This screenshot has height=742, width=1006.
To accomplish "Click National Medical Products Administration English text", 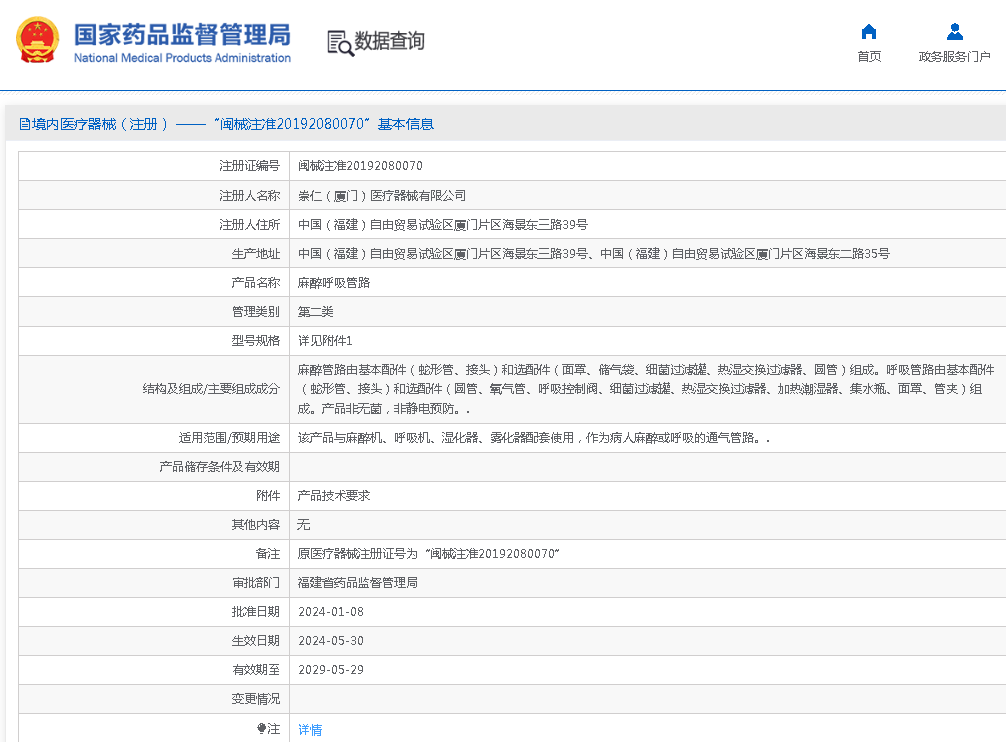I will pyautogui.click(x=182, y=58).
